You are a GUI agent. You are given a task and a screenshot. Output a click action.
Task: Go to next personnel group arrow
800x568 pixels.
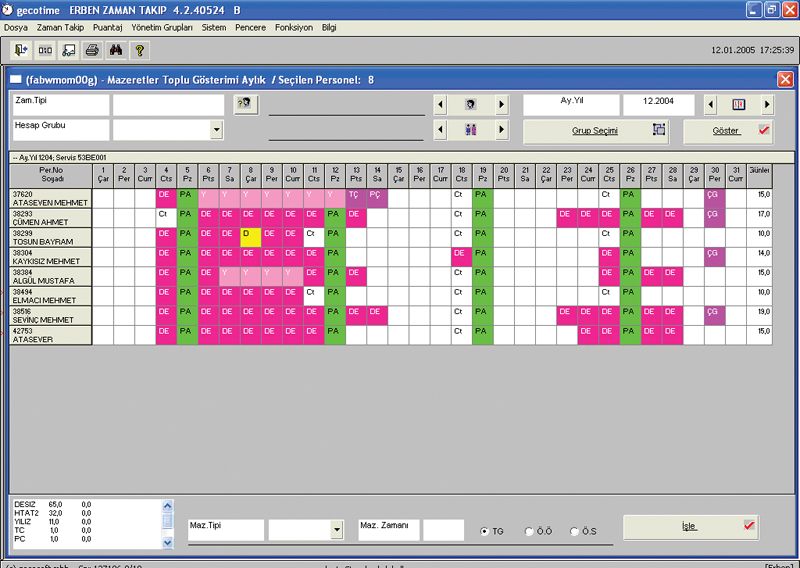click(502, 130)
